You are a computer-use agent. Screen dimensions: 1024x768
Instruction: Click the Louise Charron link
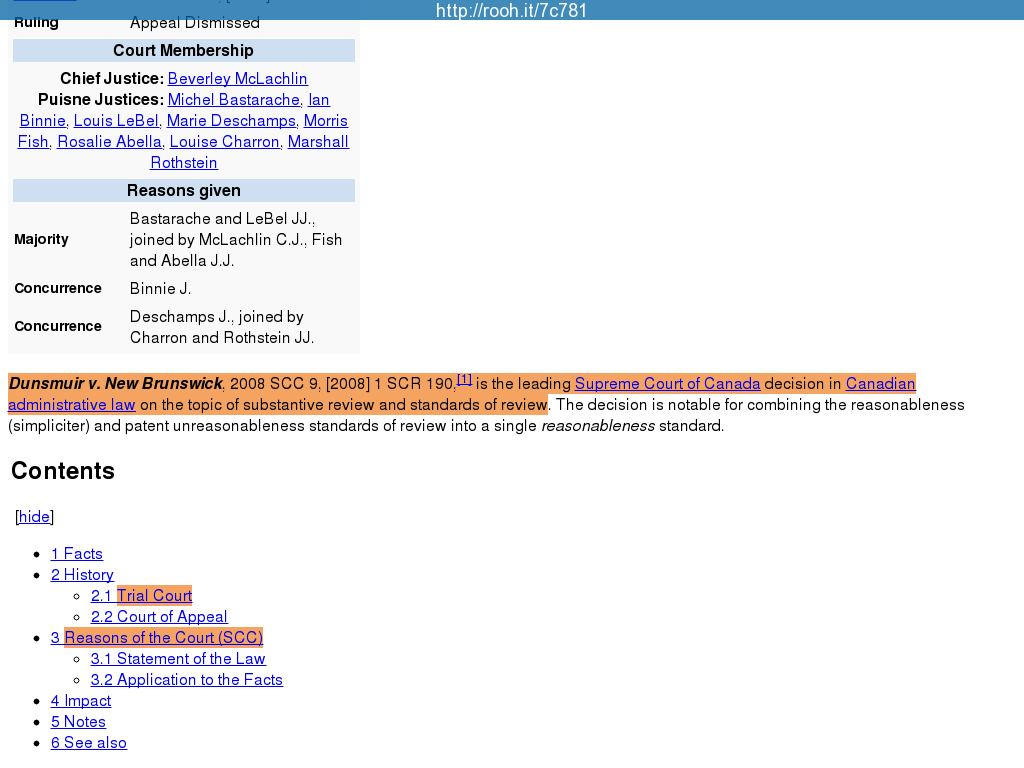[224, 142]
